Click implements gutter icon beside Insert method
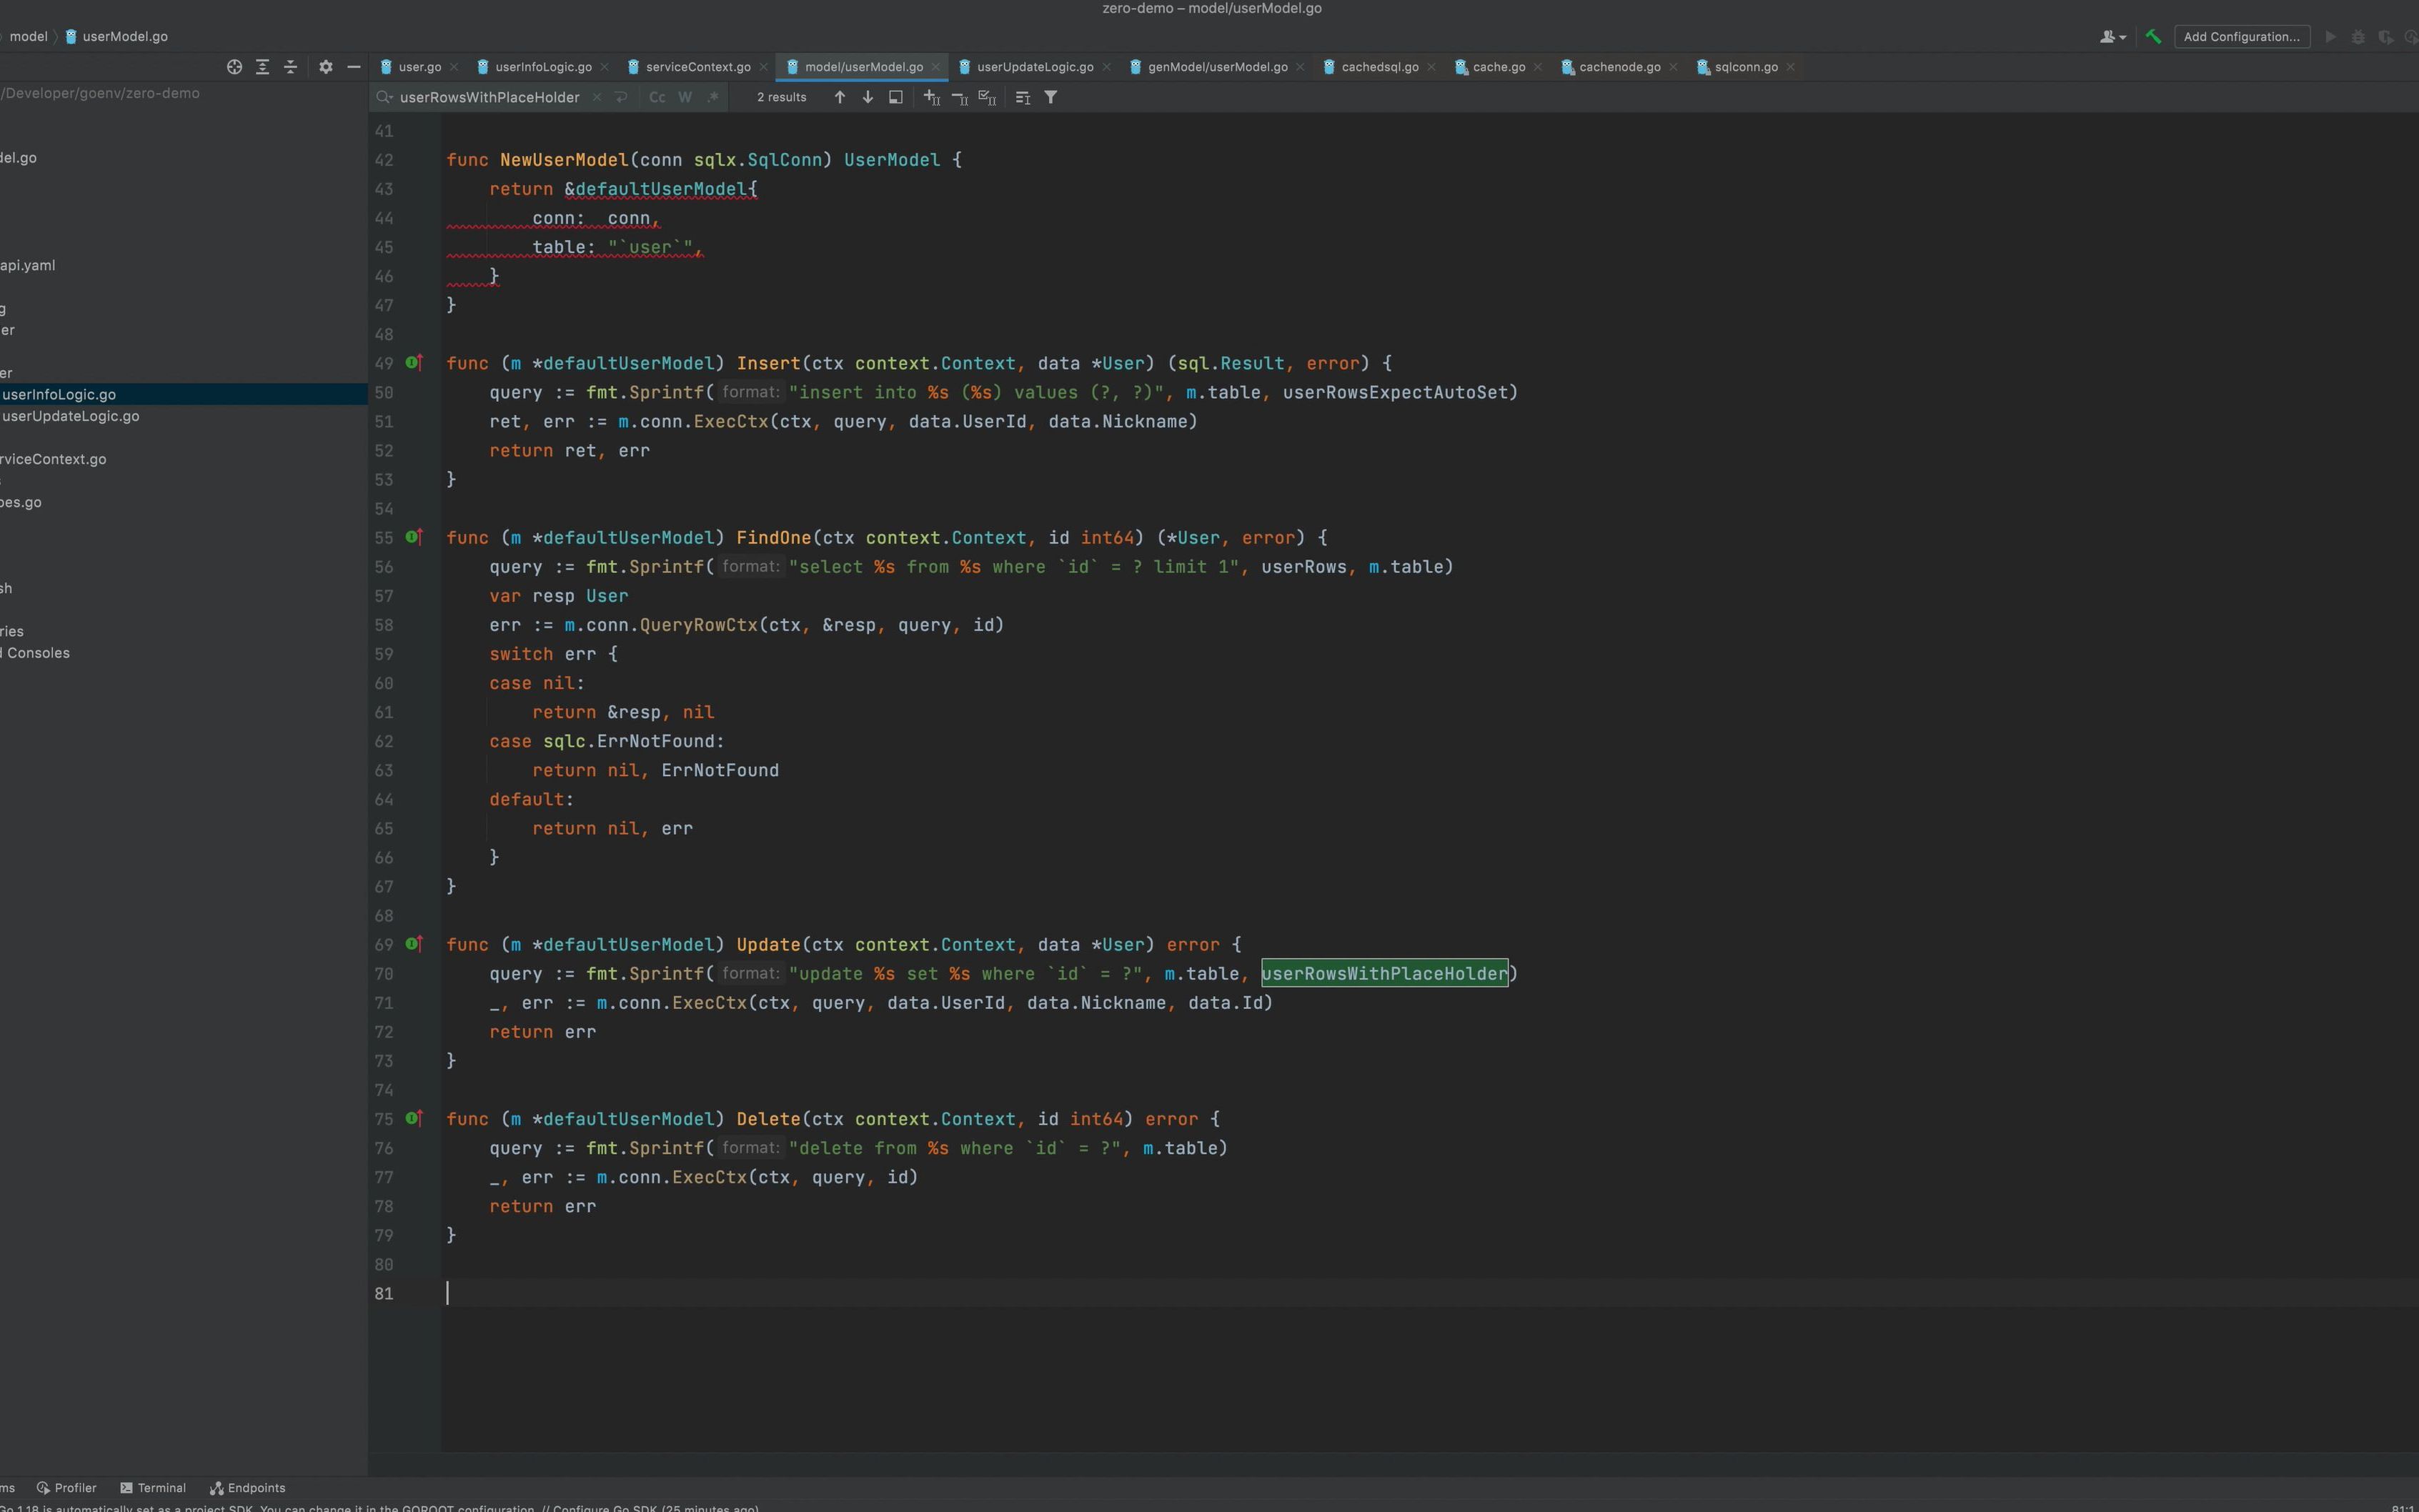This screenshot has height=1512, width=2419. [x=414, y=363]
